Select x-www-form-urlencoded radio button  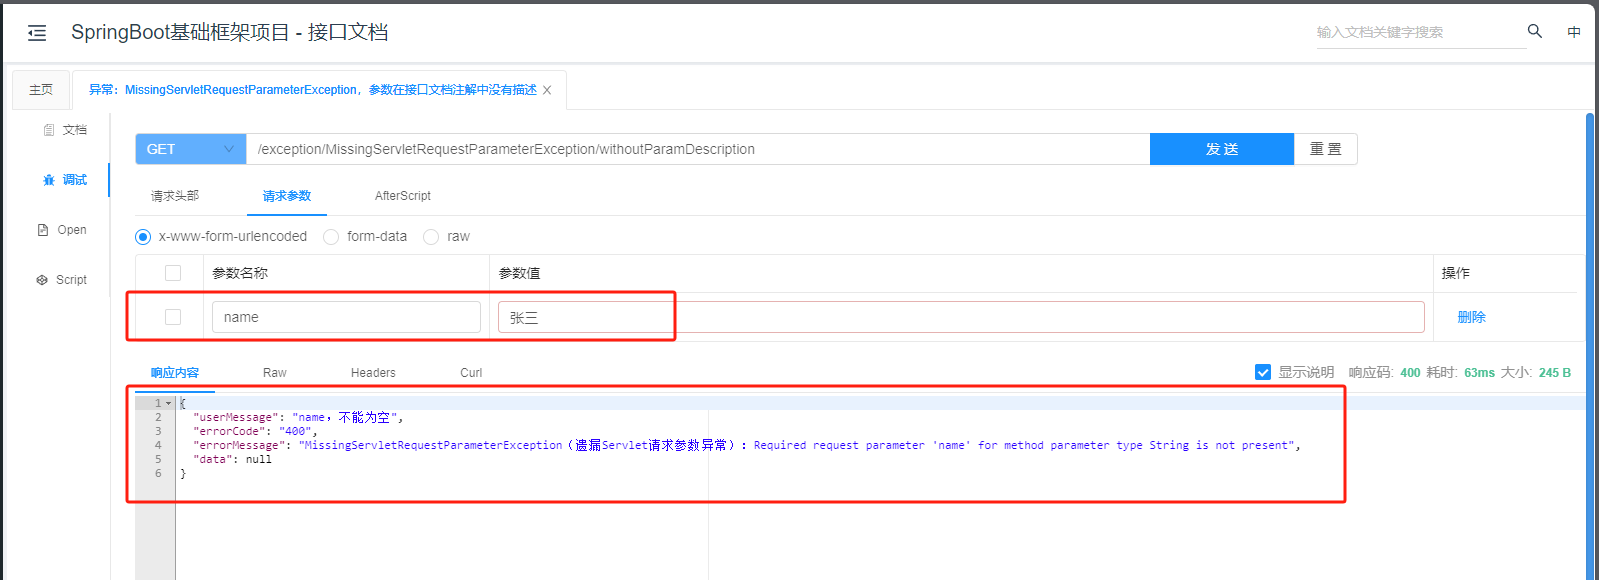coord(143,237)
